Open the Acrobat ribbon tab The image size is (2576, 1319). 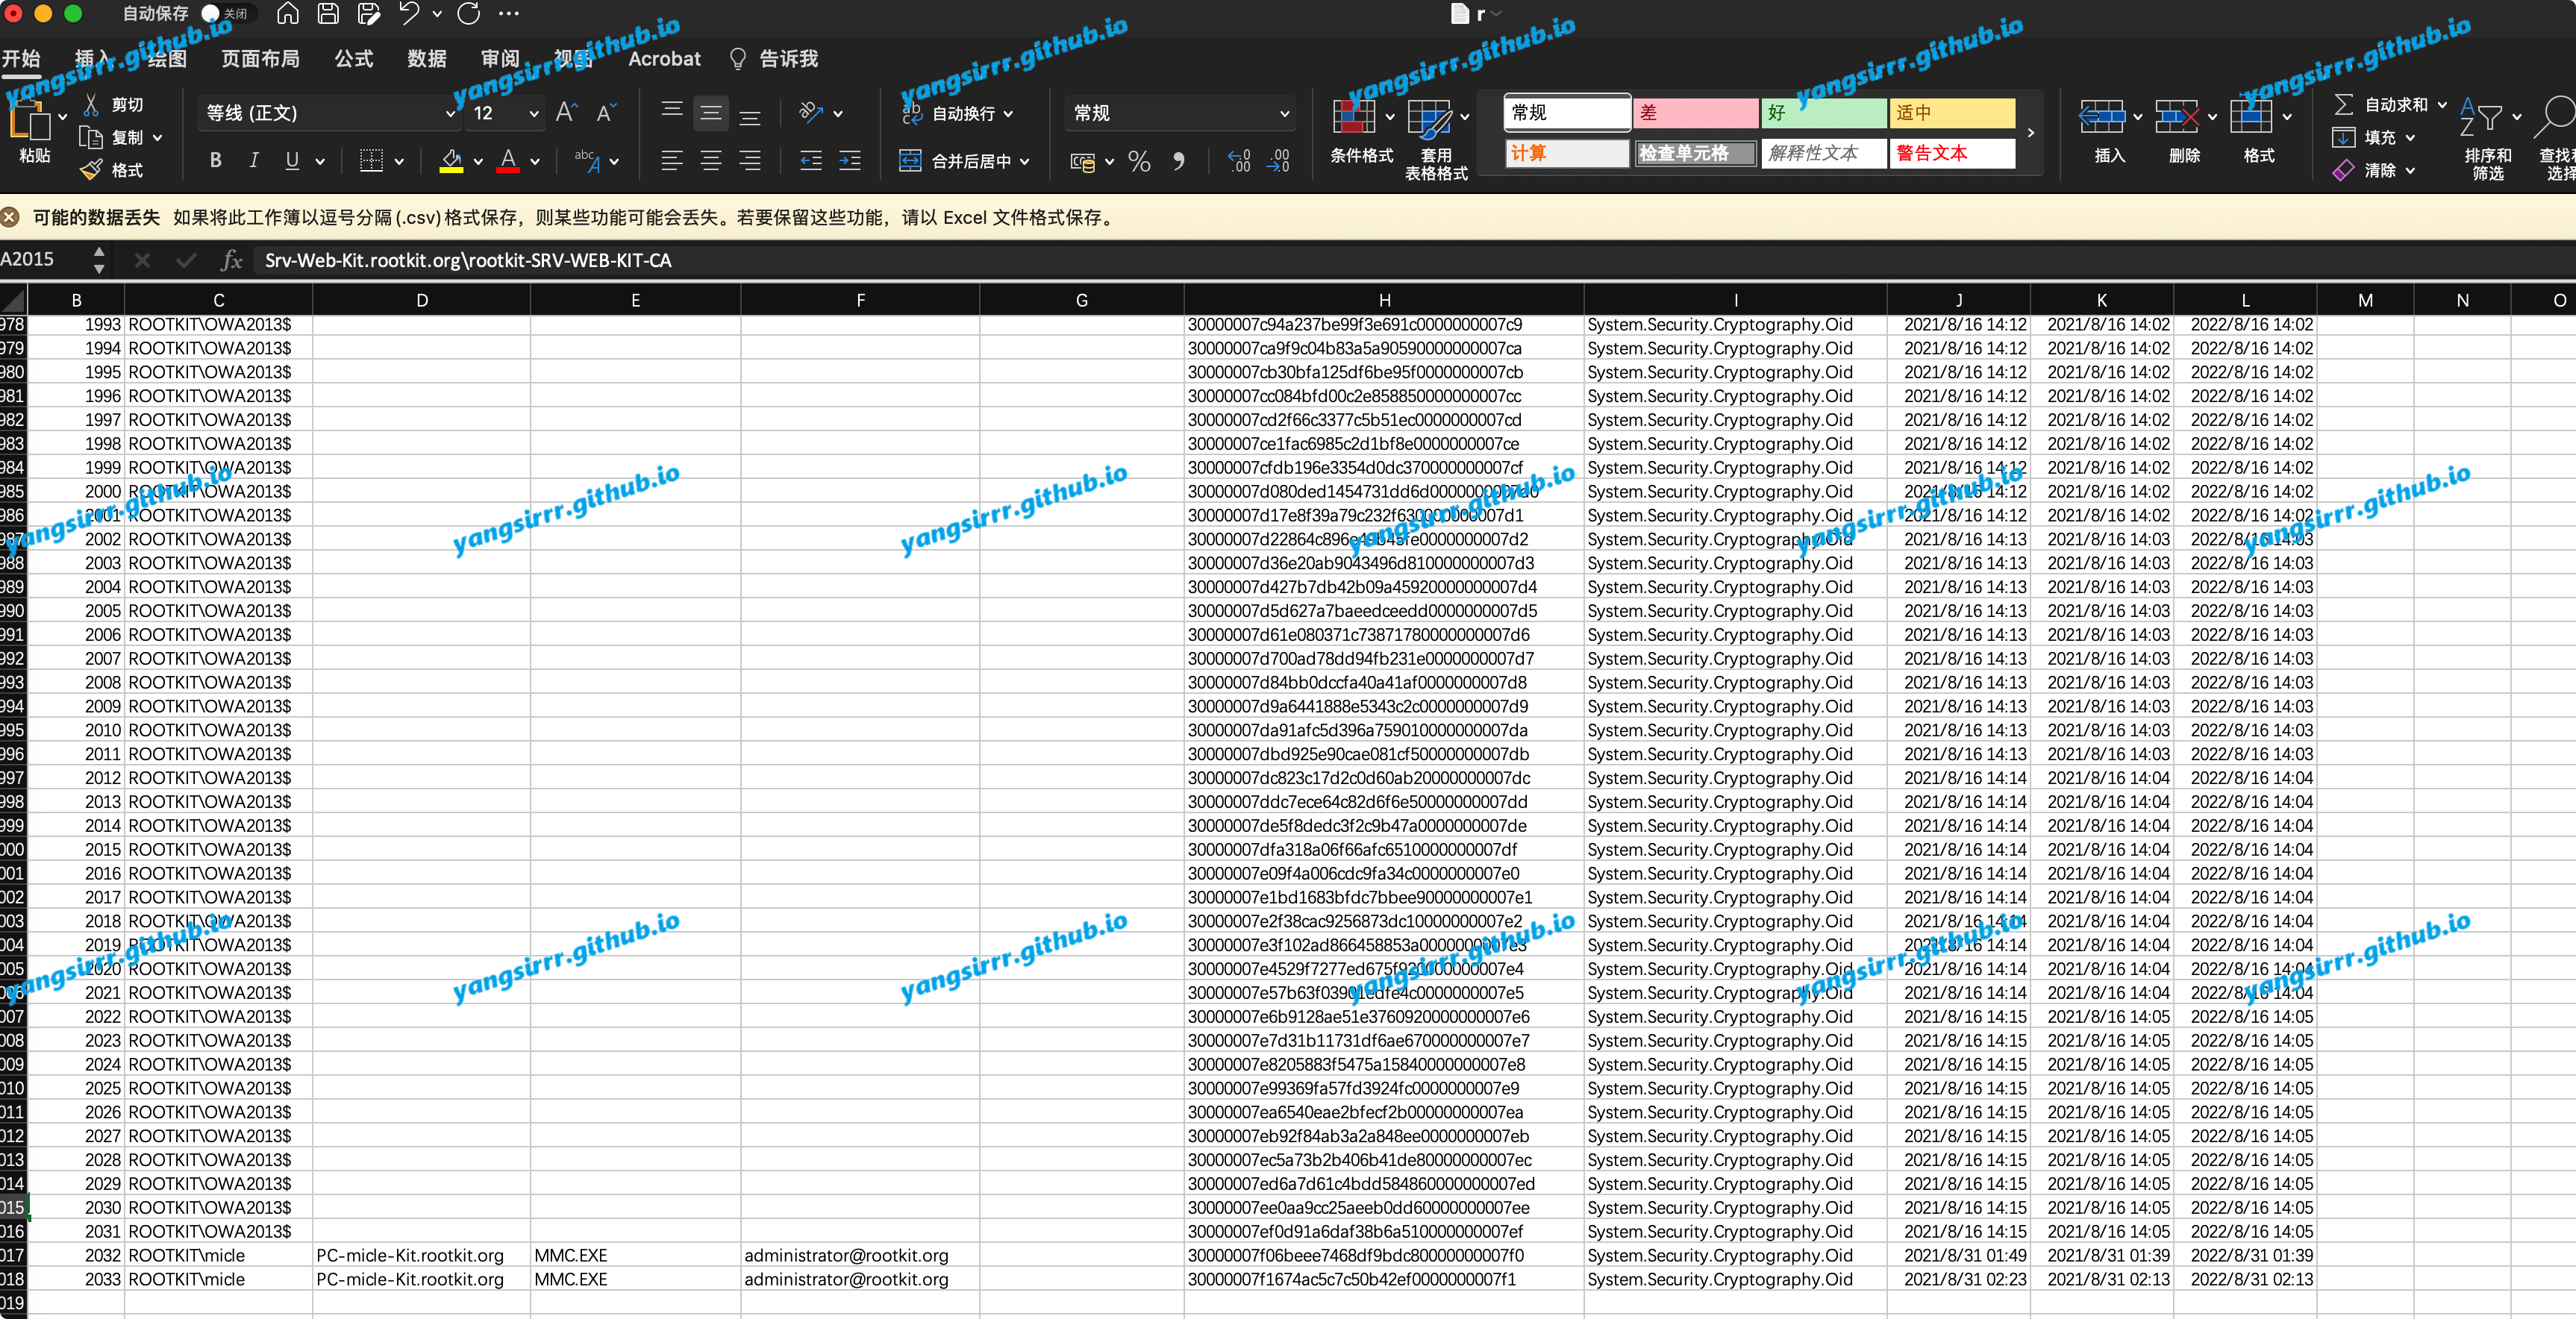coord(664,59)
